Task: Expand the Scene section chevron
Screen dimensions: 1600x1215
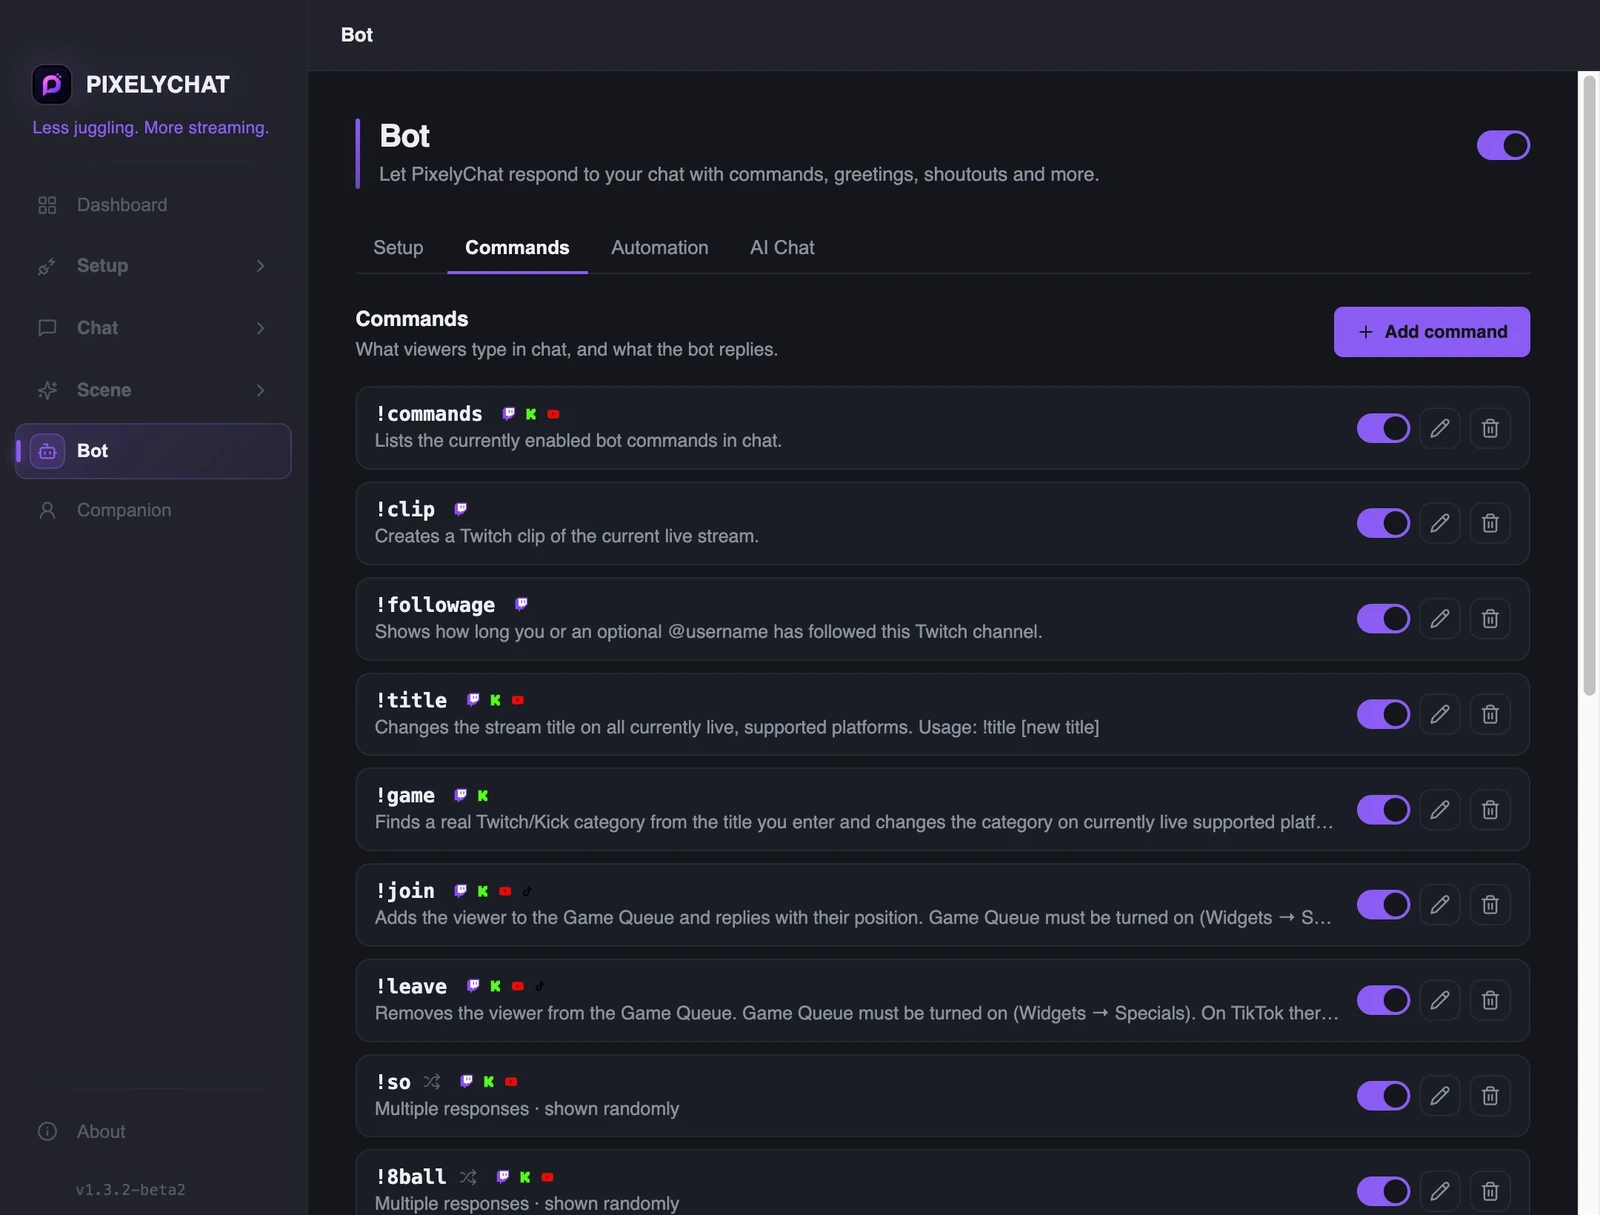Action: point(260,390)
